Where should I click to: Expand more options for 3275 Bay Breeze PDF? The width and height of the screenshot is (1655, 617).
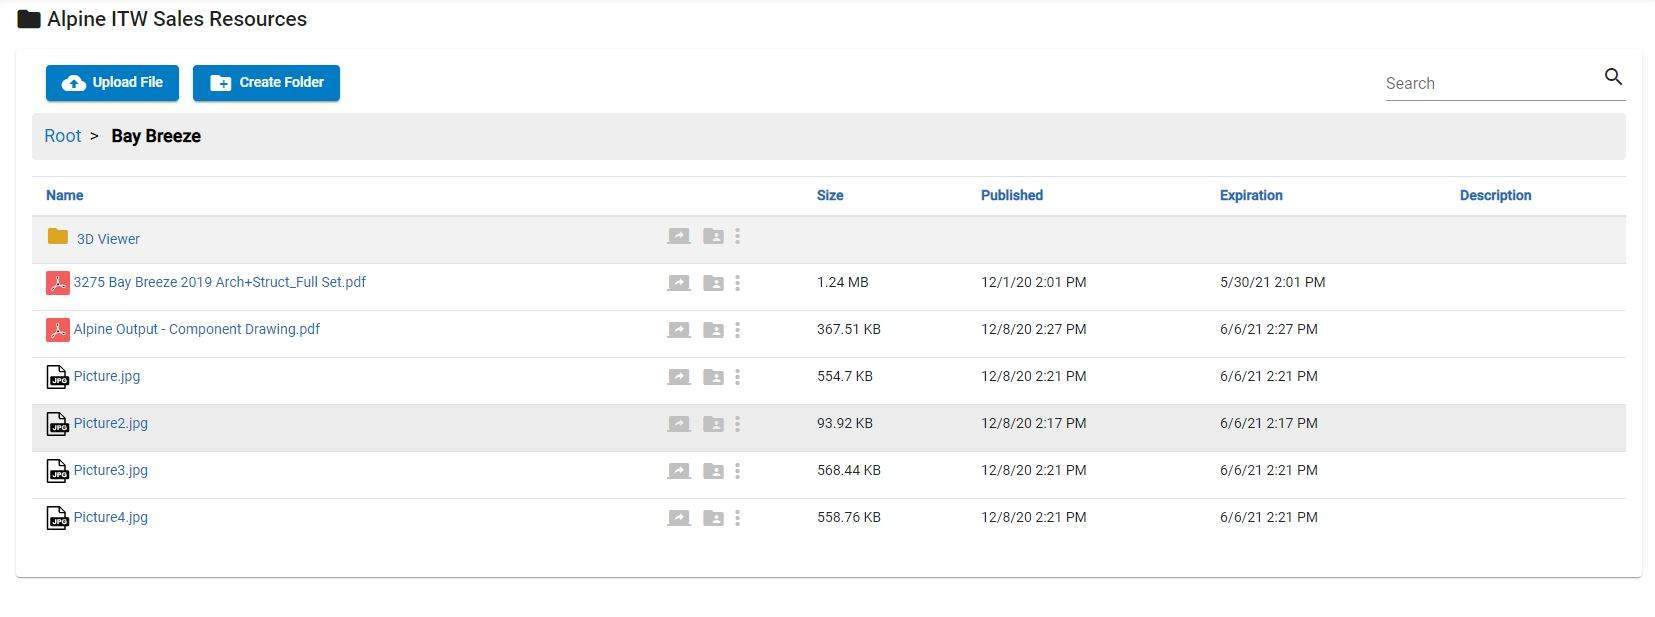coord(738,283)
